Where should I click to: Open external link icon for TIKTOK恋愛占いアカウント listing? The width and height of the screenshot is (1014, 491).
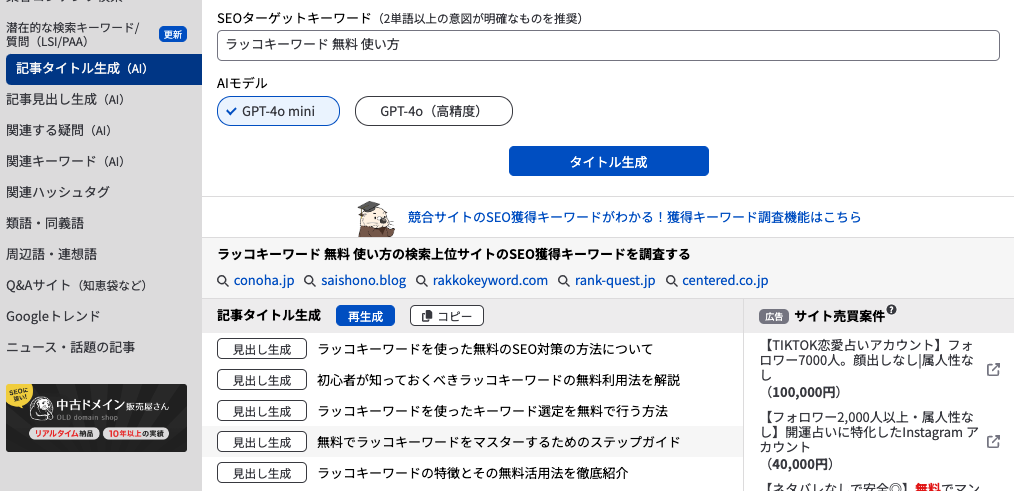pos(993,370)
